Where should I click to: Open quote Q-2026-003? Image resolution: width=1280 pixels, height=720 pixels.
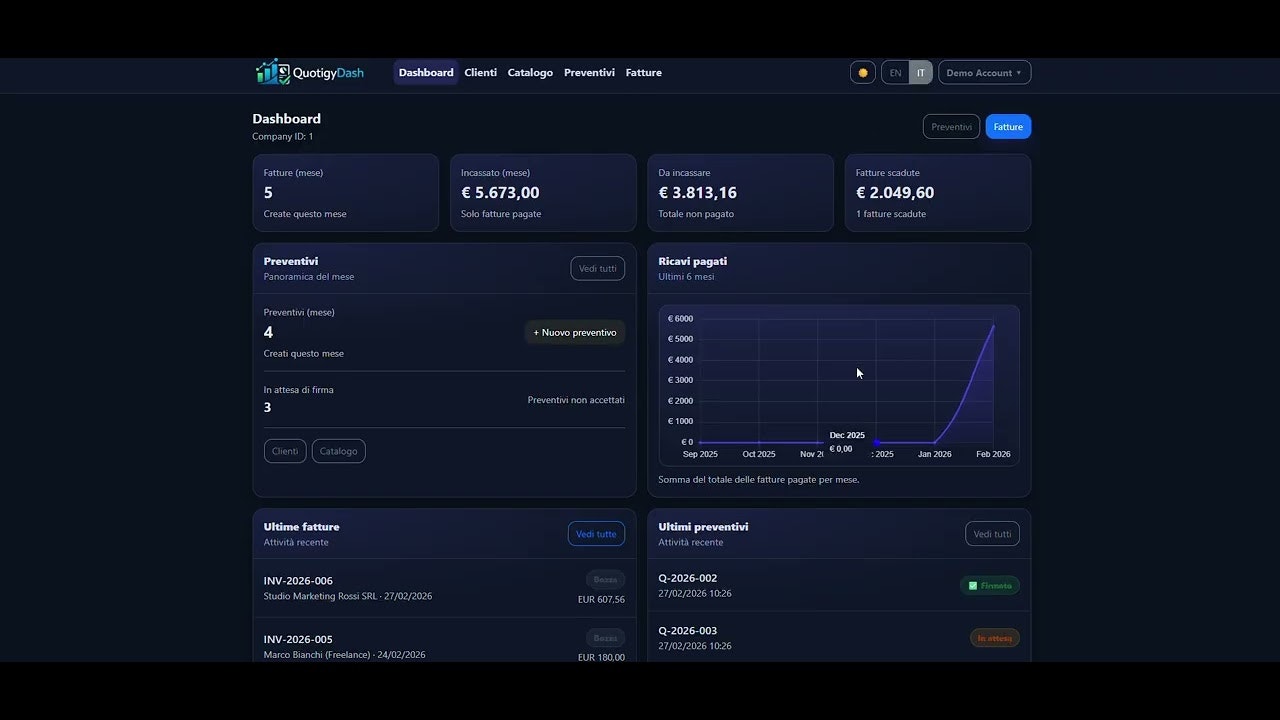tap(688, 631)
